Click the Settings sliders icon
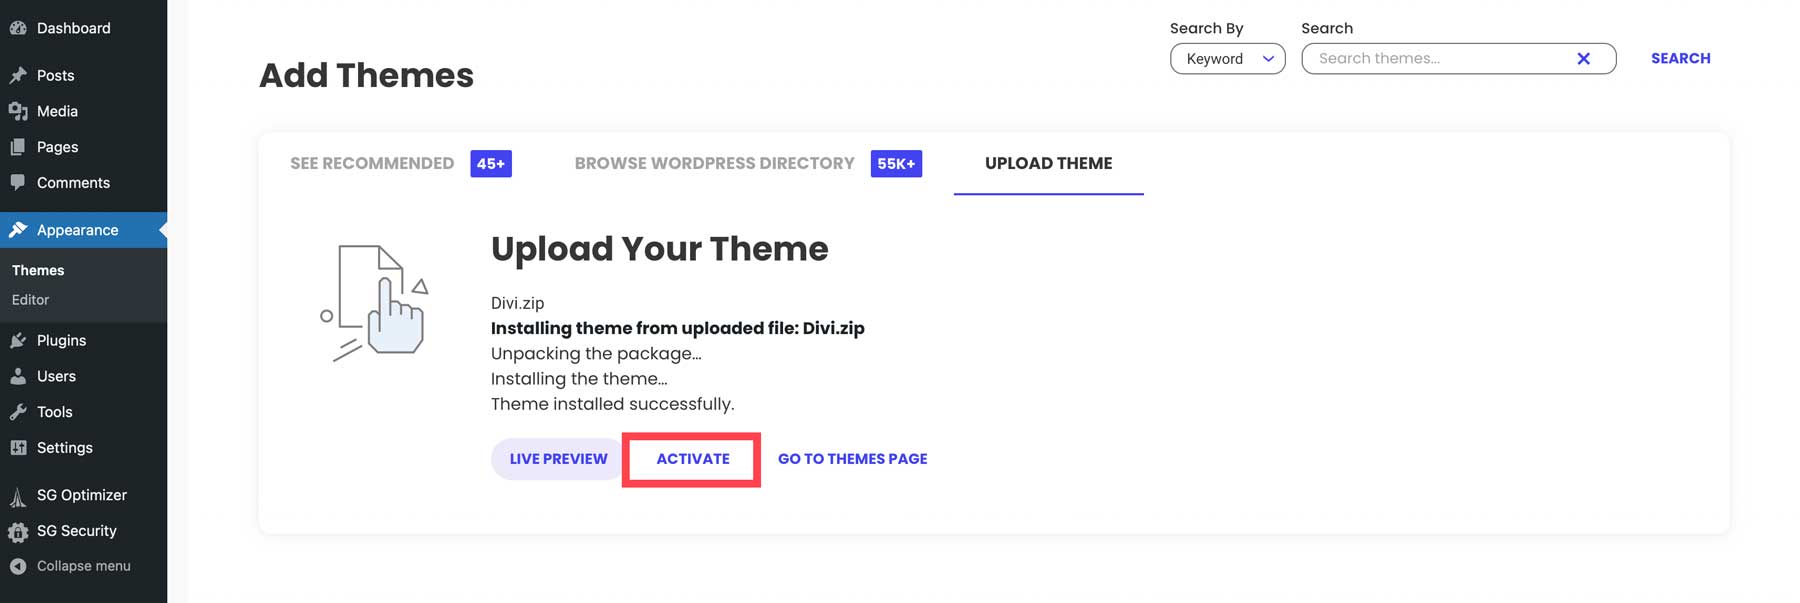Image resolution: width=1800 pixels, height=603 pixels. click(18, 448)
